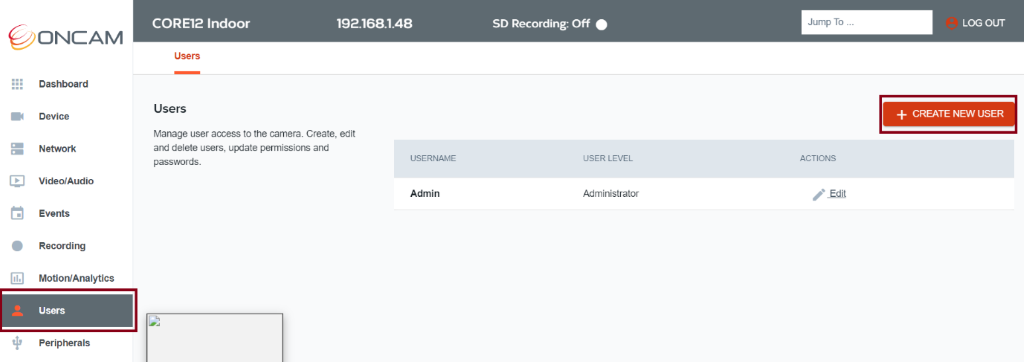Click the Peripherals USB icon

point(18,342)
